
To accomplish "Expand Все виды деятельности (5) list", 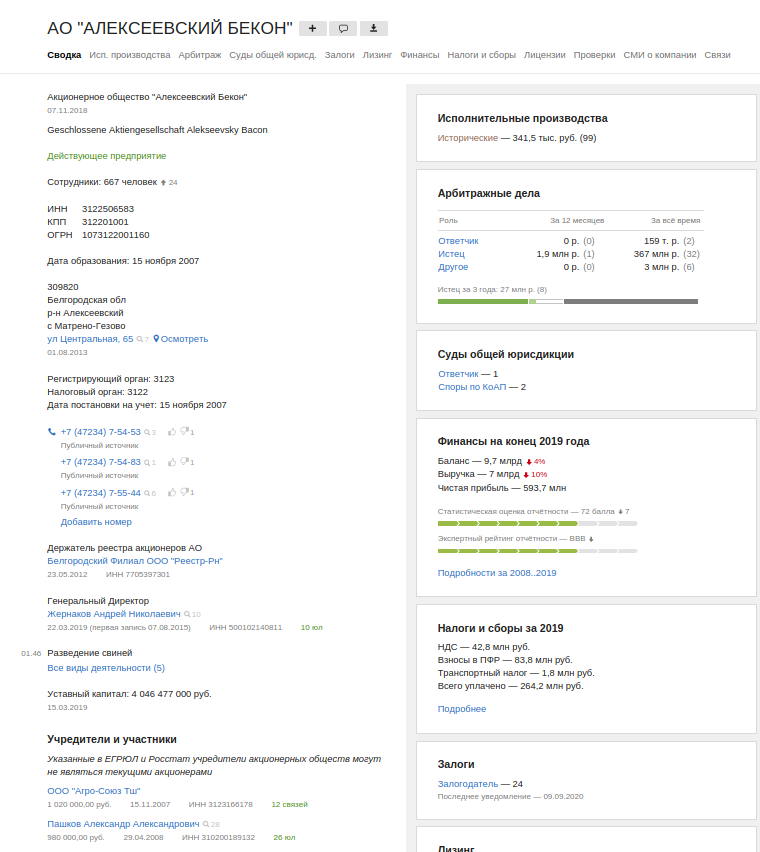I will tap(106, 668).
